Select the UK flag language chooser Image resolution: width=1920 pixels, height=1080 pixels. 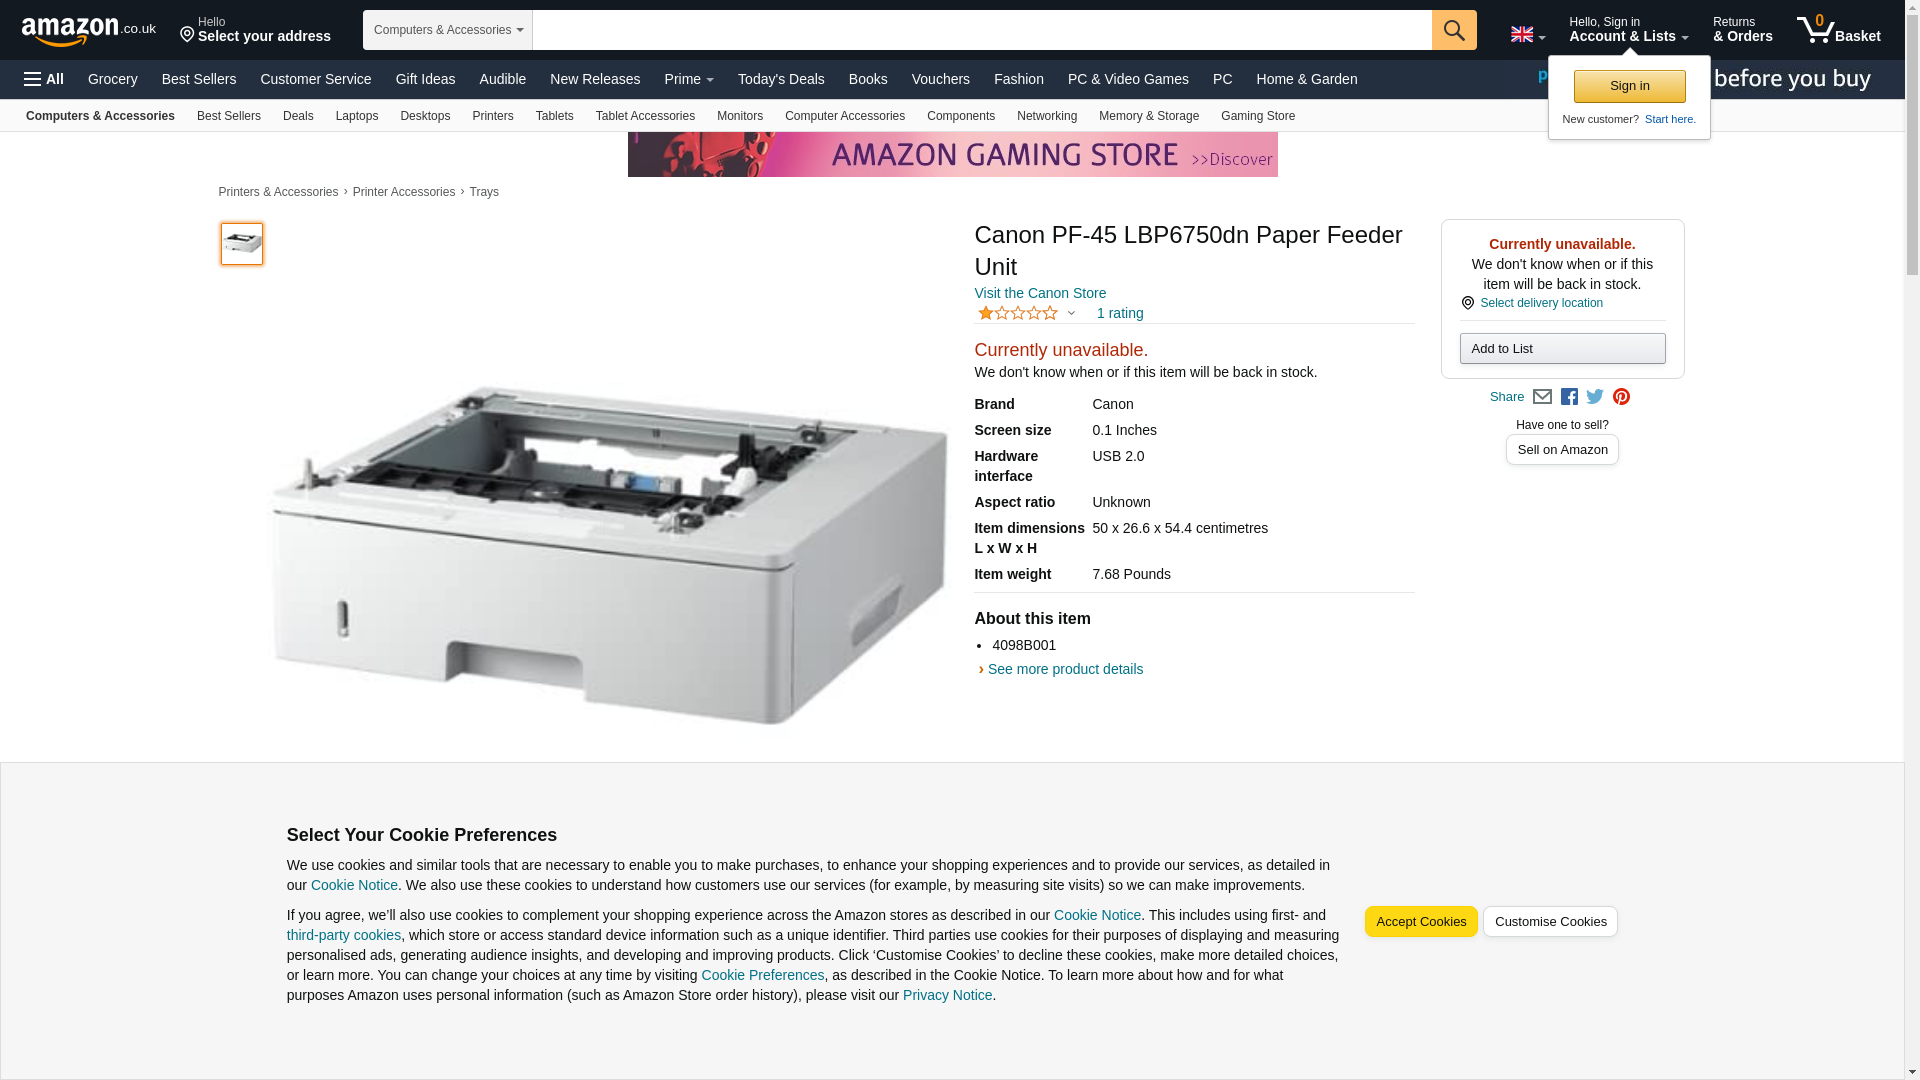pyautogui.click(x=1527, y=35)
